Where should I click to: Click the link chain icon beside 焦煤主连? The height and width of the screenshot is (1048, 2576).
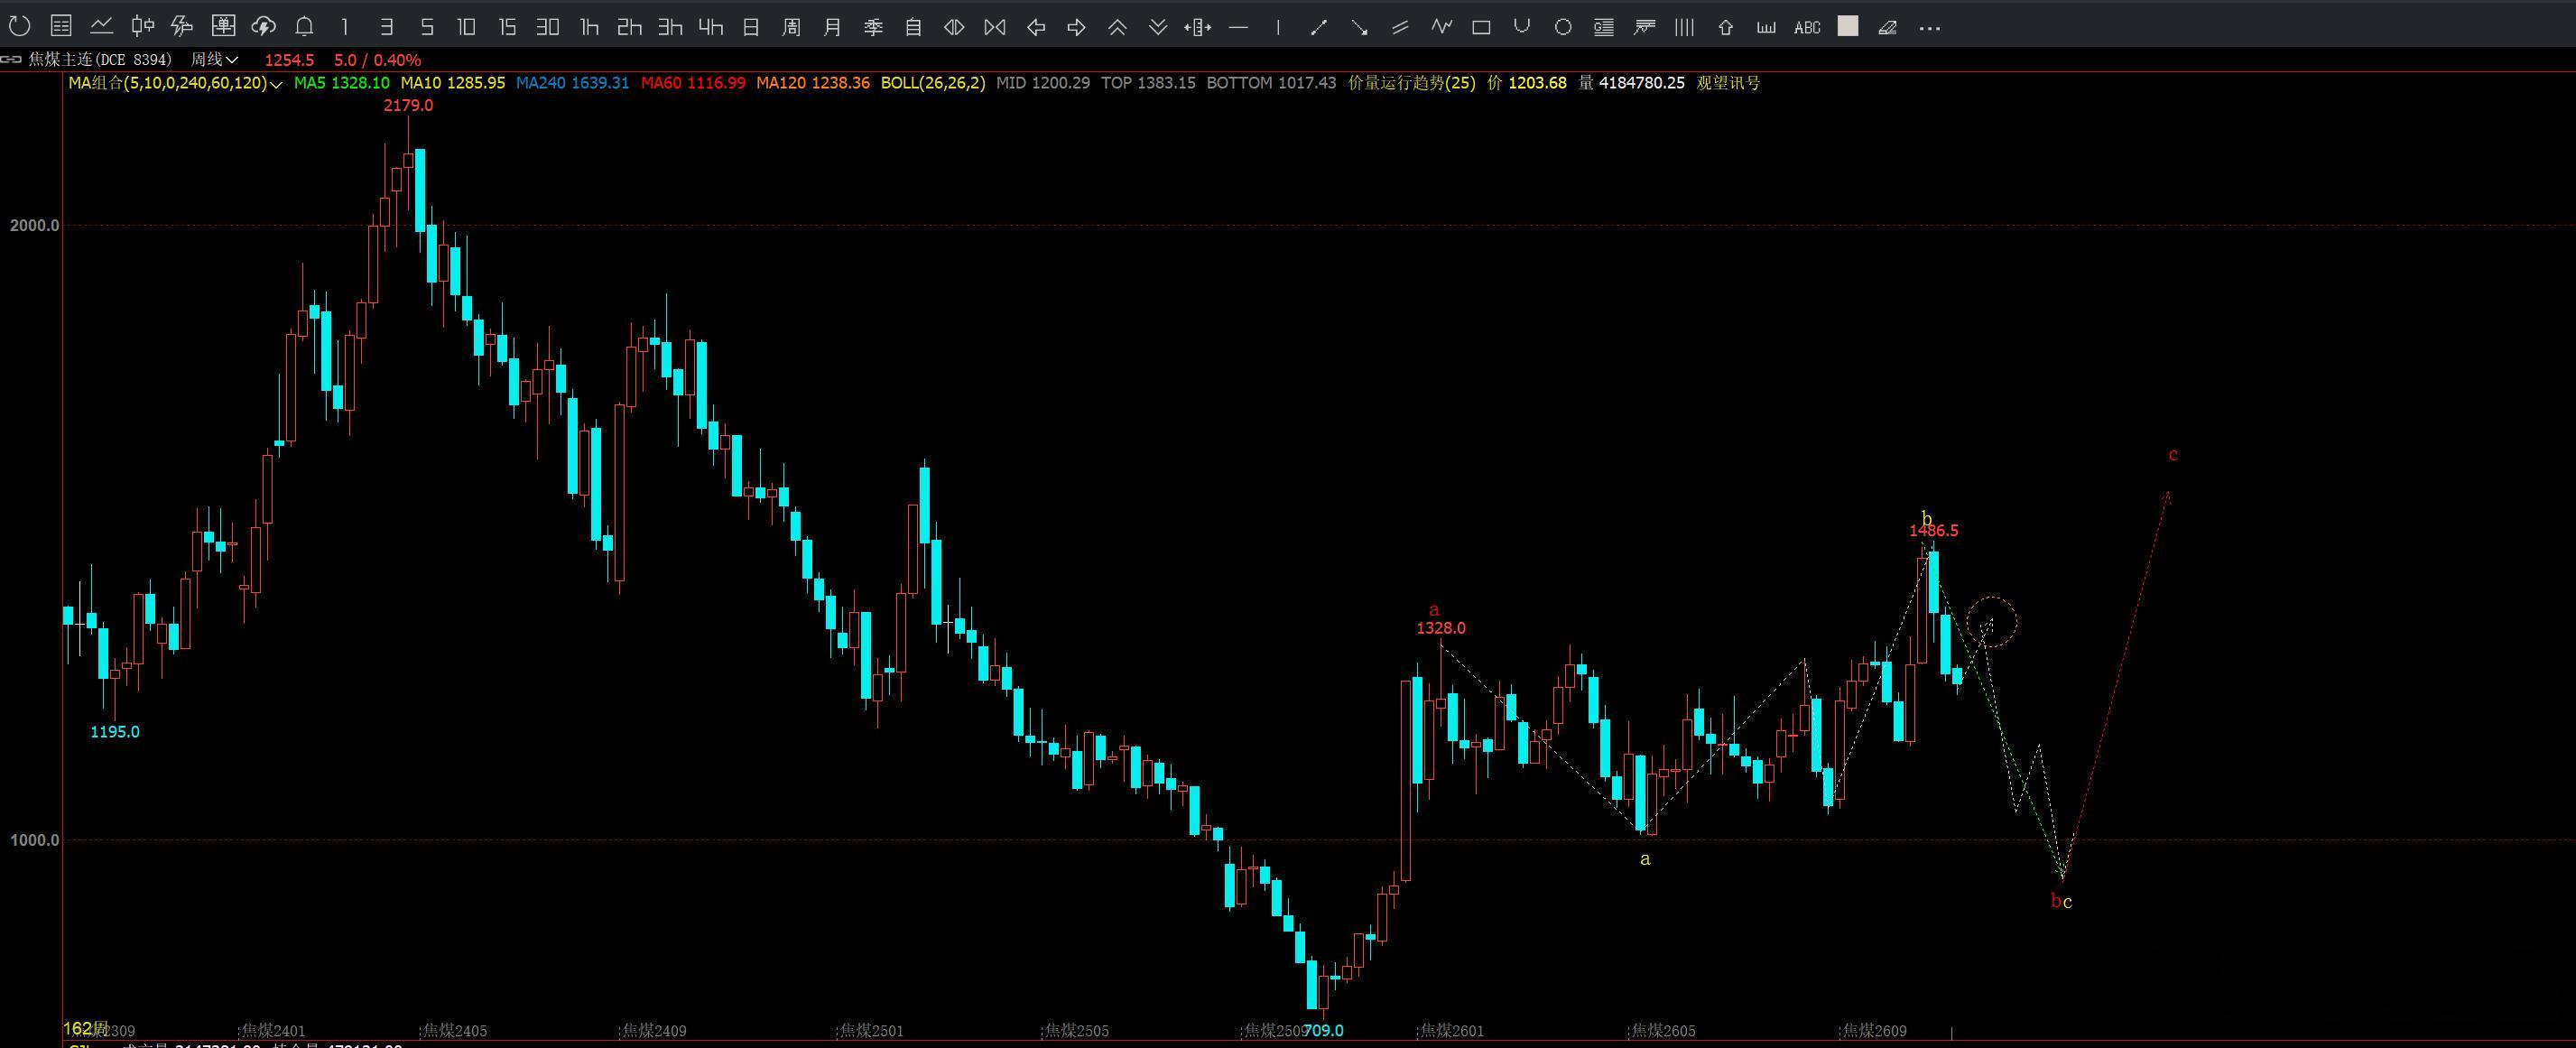click(10, 60)
